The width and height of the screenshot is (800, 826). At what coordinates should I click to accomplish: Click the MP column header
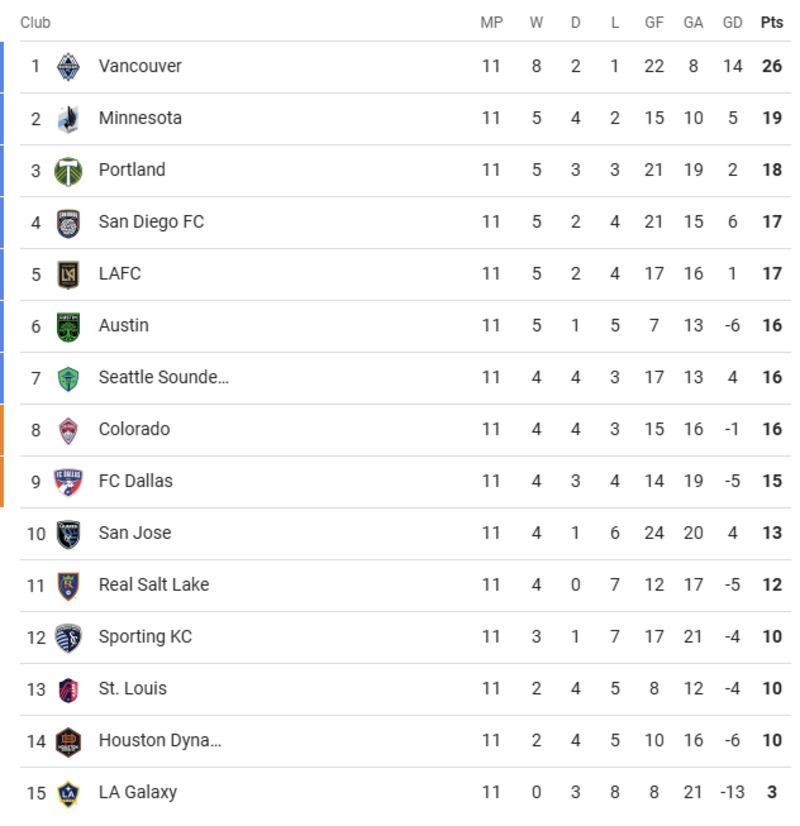click(491, 22)
